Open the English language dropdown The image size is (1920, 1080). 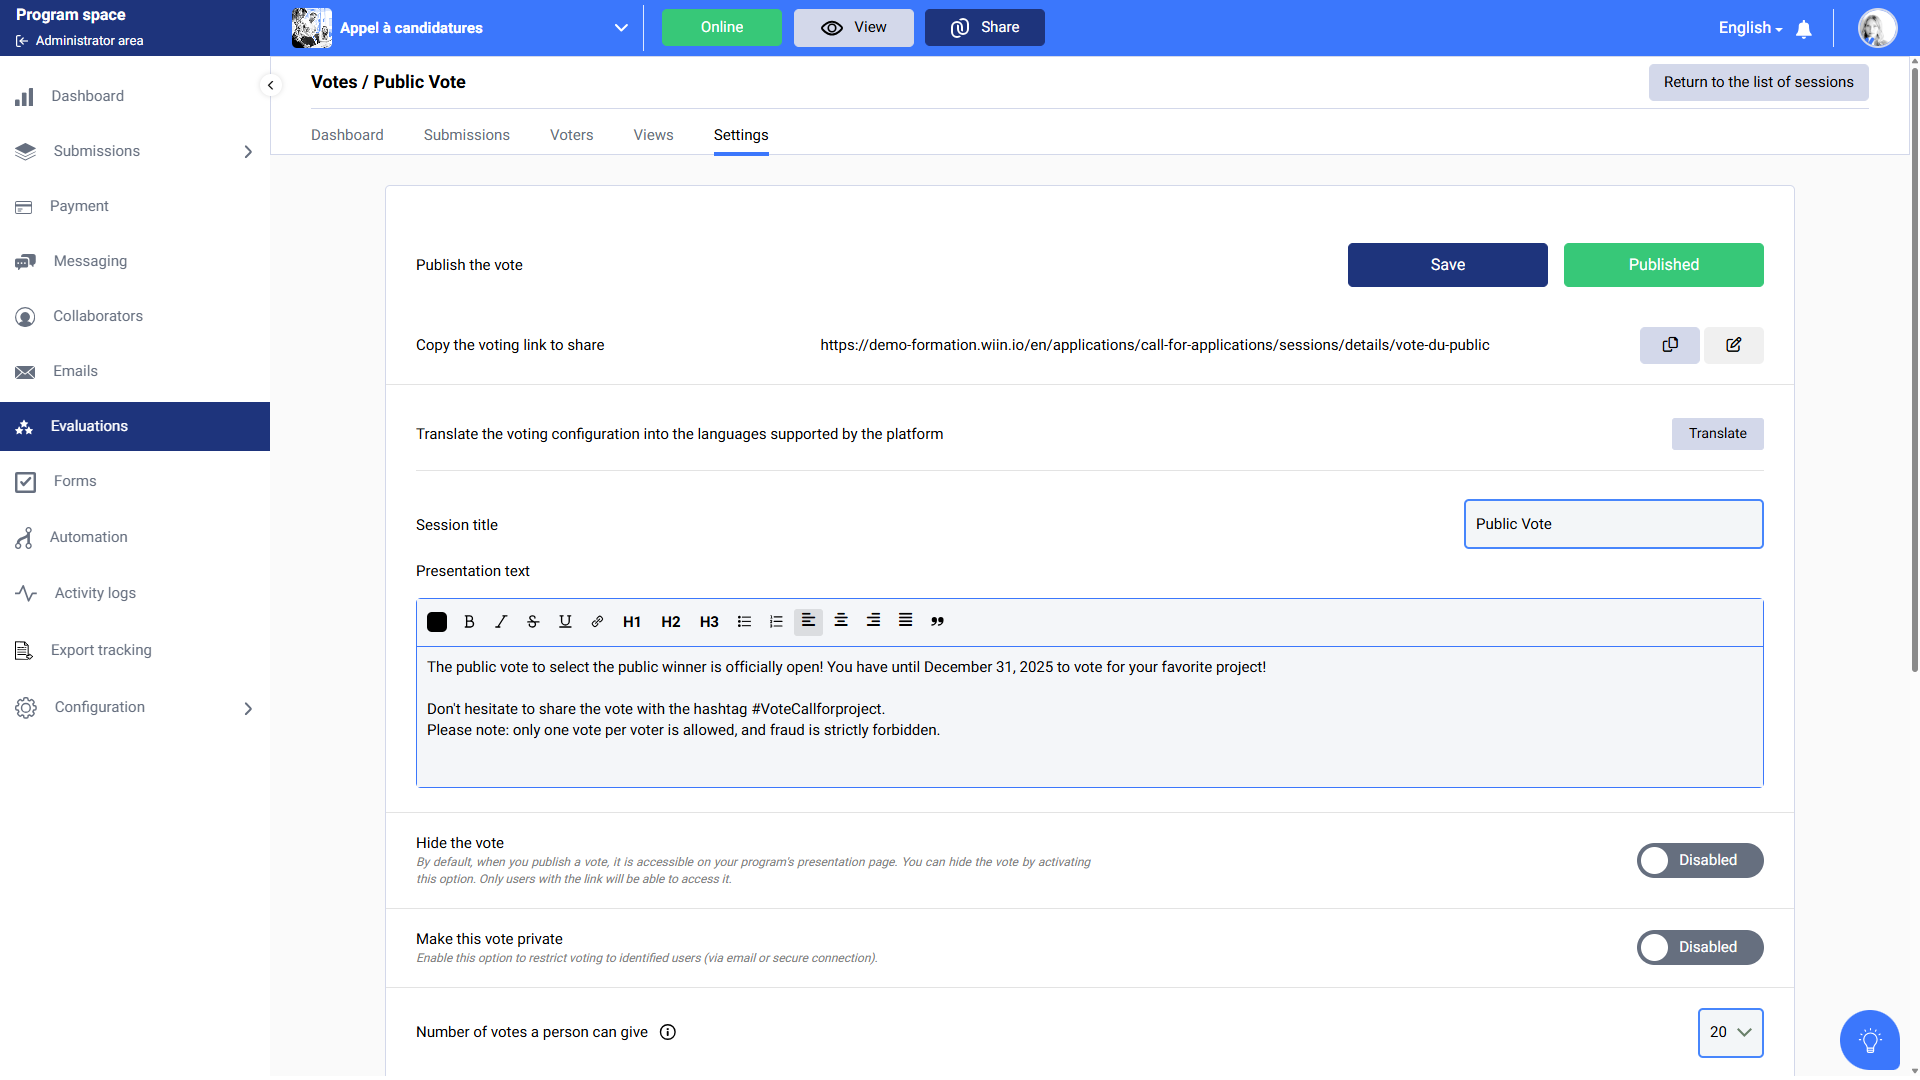click(x=1750, y=28)
